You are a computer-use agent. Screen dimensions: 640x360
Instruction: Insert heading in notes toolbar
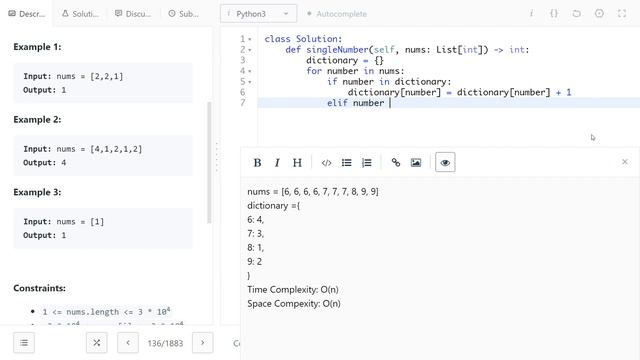(x=297, y=162)
